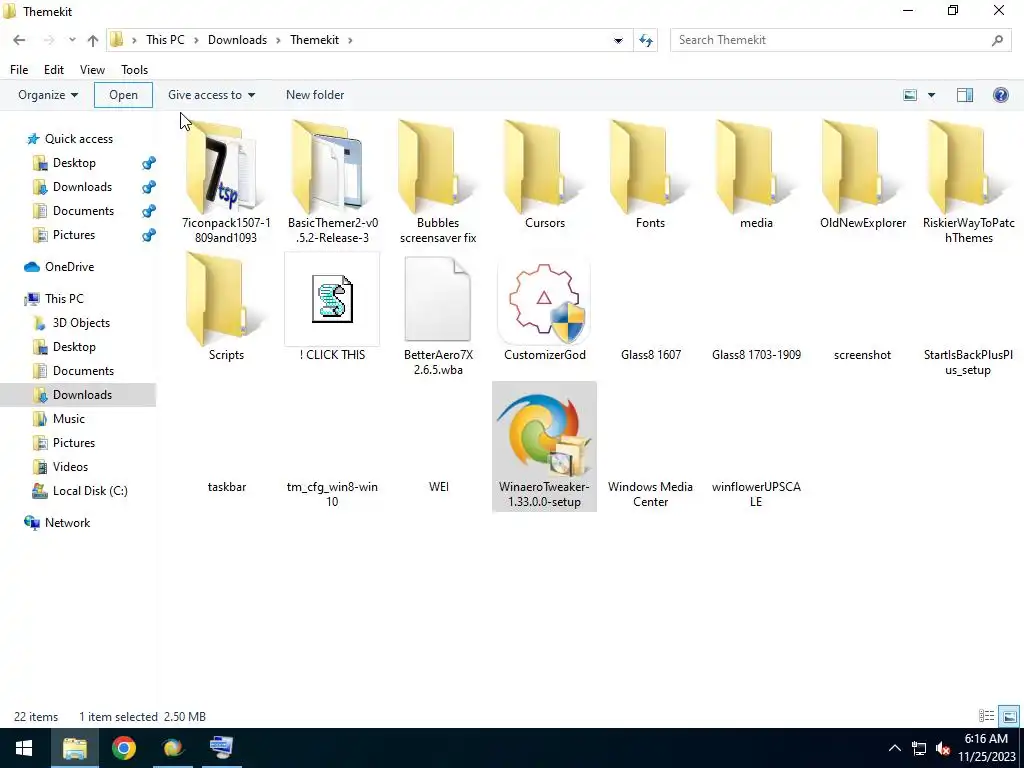Launch Google Chrome from taskbar
The height and width of the screenshot is (768, 1024).
coord(123,748)
